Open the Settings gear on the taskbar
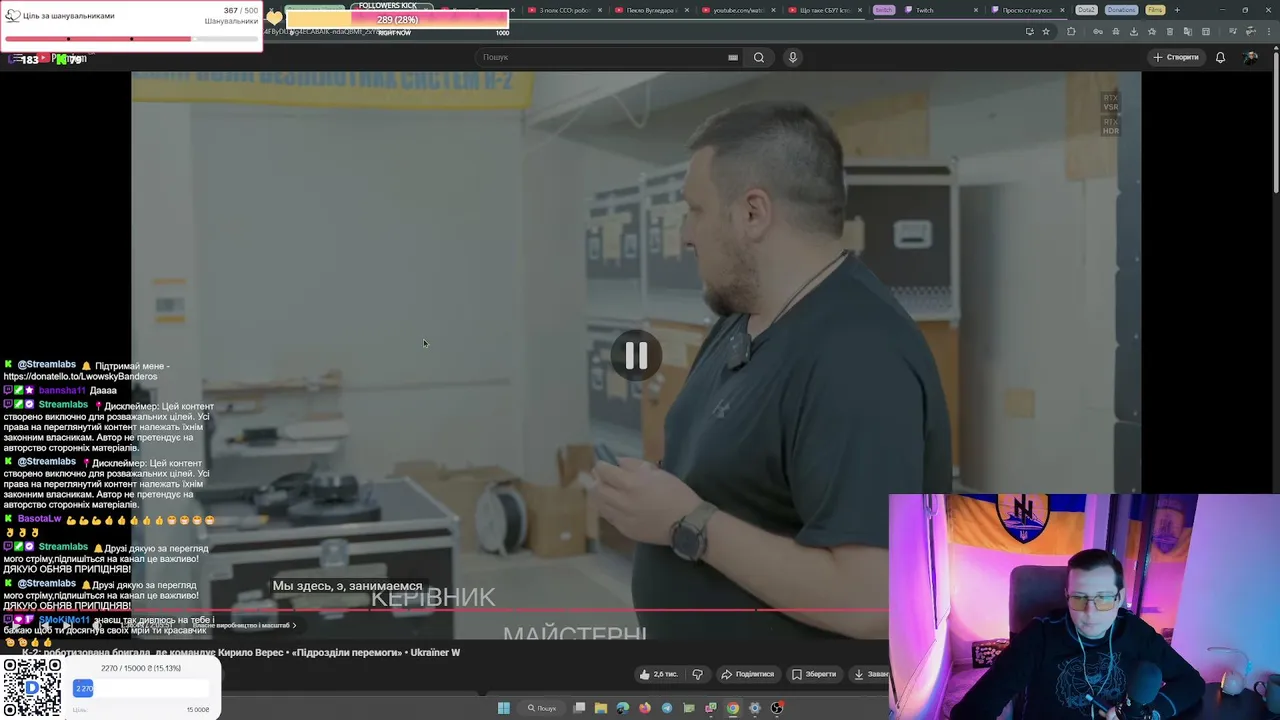This screenshot has width=1280, height=720. (x=755, y=708)
